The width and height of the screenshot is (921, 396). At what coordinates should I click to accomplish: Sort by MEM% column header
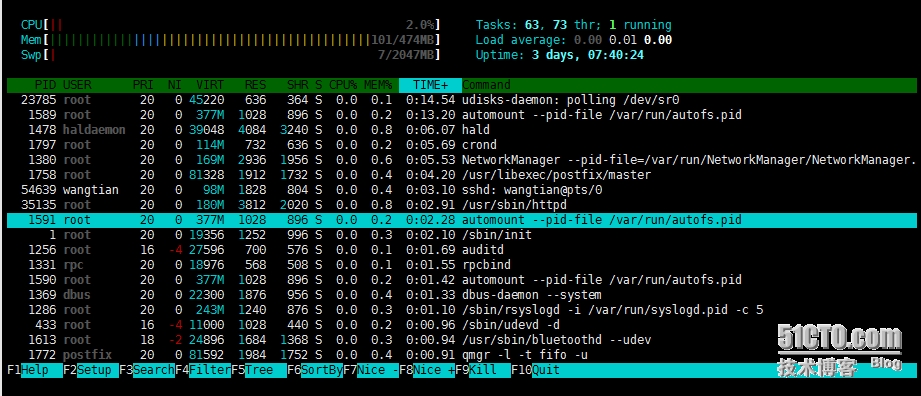pos(378,85)
